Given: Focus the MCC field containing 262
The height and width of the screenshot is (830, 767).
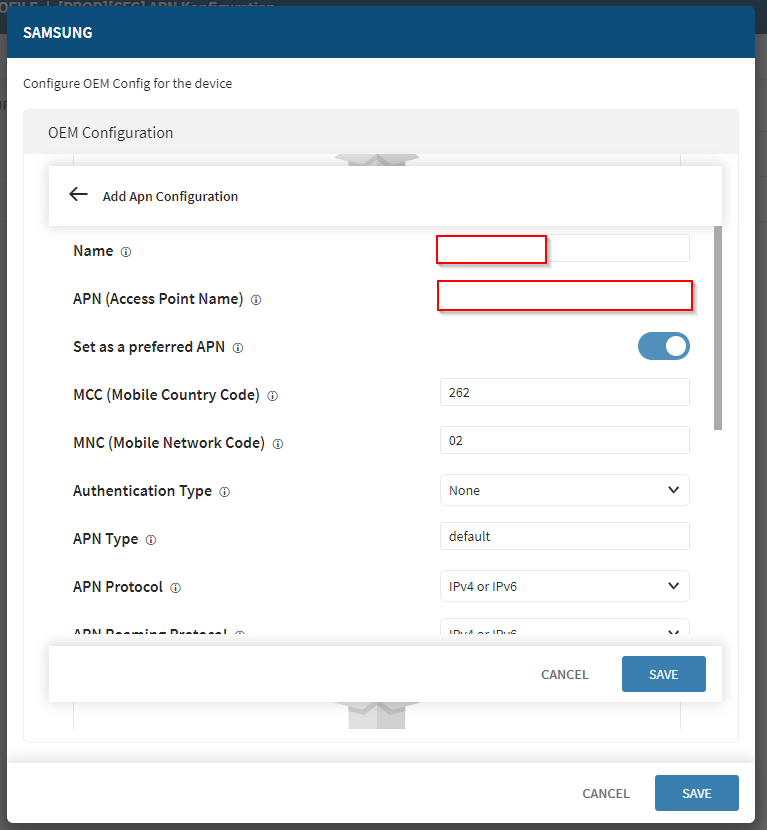Looking at the screenshot, I should [564, 392].
